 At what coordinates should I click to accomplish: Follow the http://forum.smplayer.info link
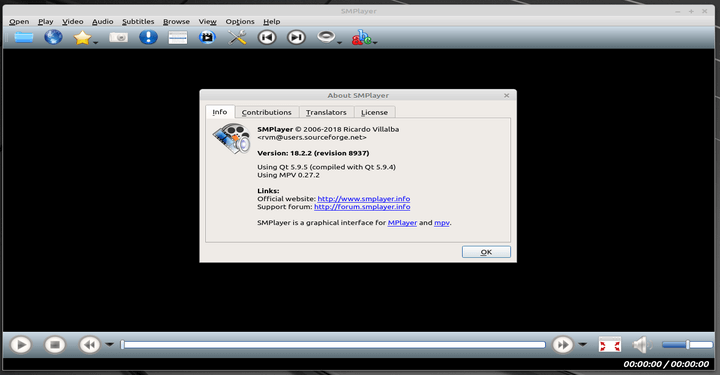362,207
